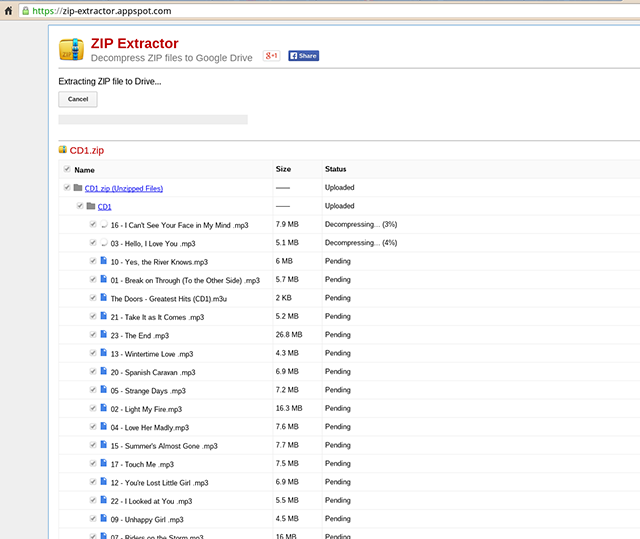The width and height of the screenshot is (640, 539).
Task: Click file name 17 - Touch Me .mp3
Action: pyautogui.click(x=142, y=464)
